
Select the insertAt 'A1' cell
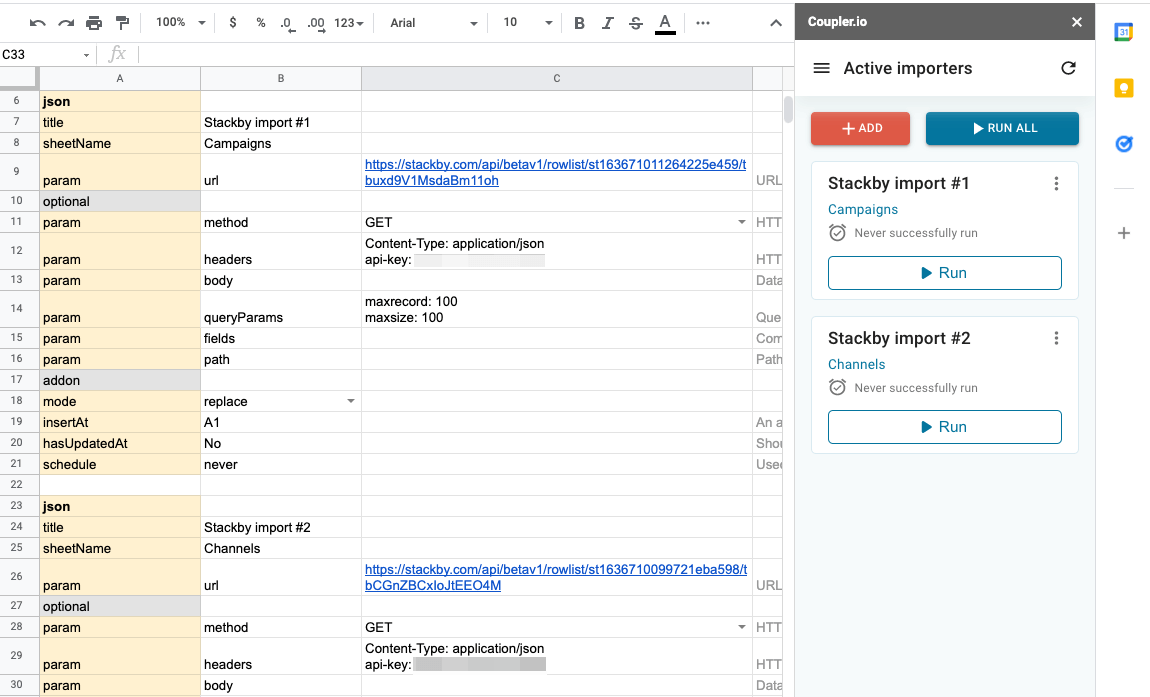(x=281, y=423)
